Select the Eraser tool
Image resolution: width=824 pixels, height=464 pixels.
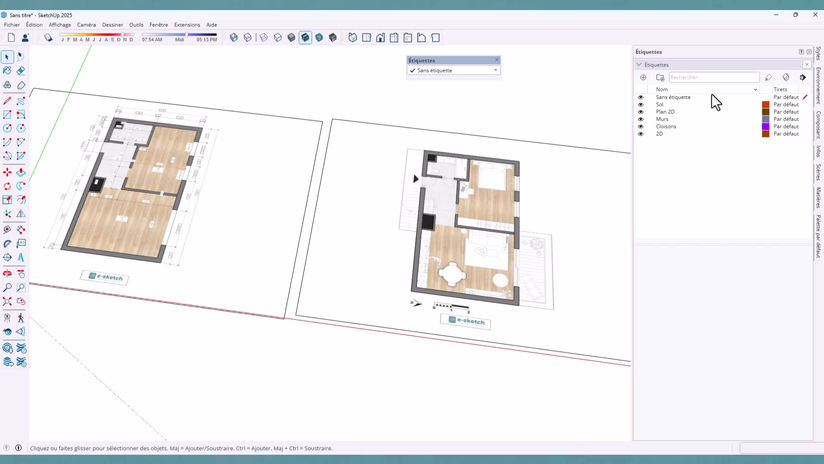pyautogui.click(x=20, y=70)
